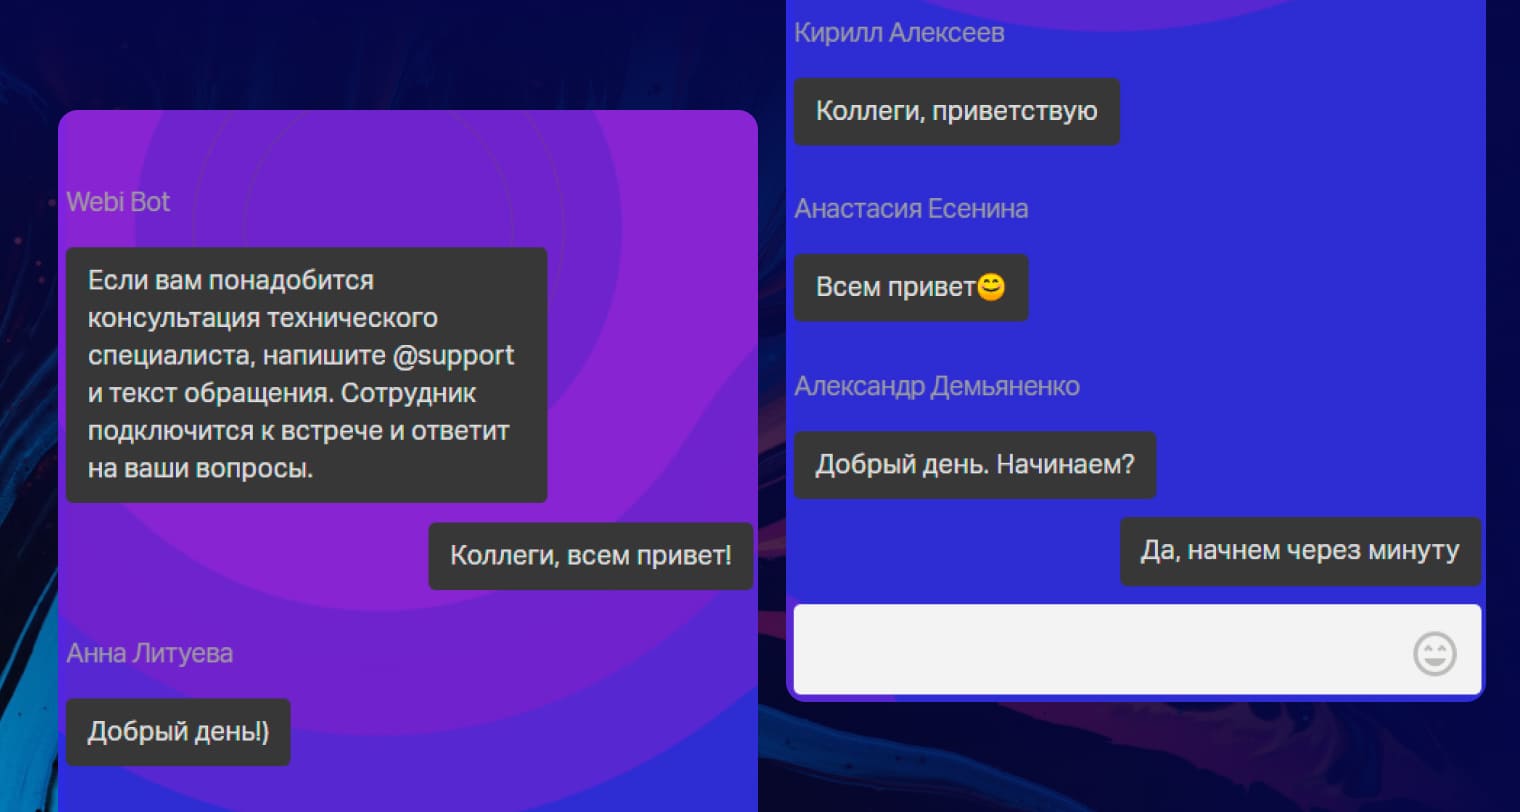Click the message 'Добрый день. Начинаем?'
The width and height of the screenshot is (1520, 812).
pyautogui.click(x=974, y=465)
